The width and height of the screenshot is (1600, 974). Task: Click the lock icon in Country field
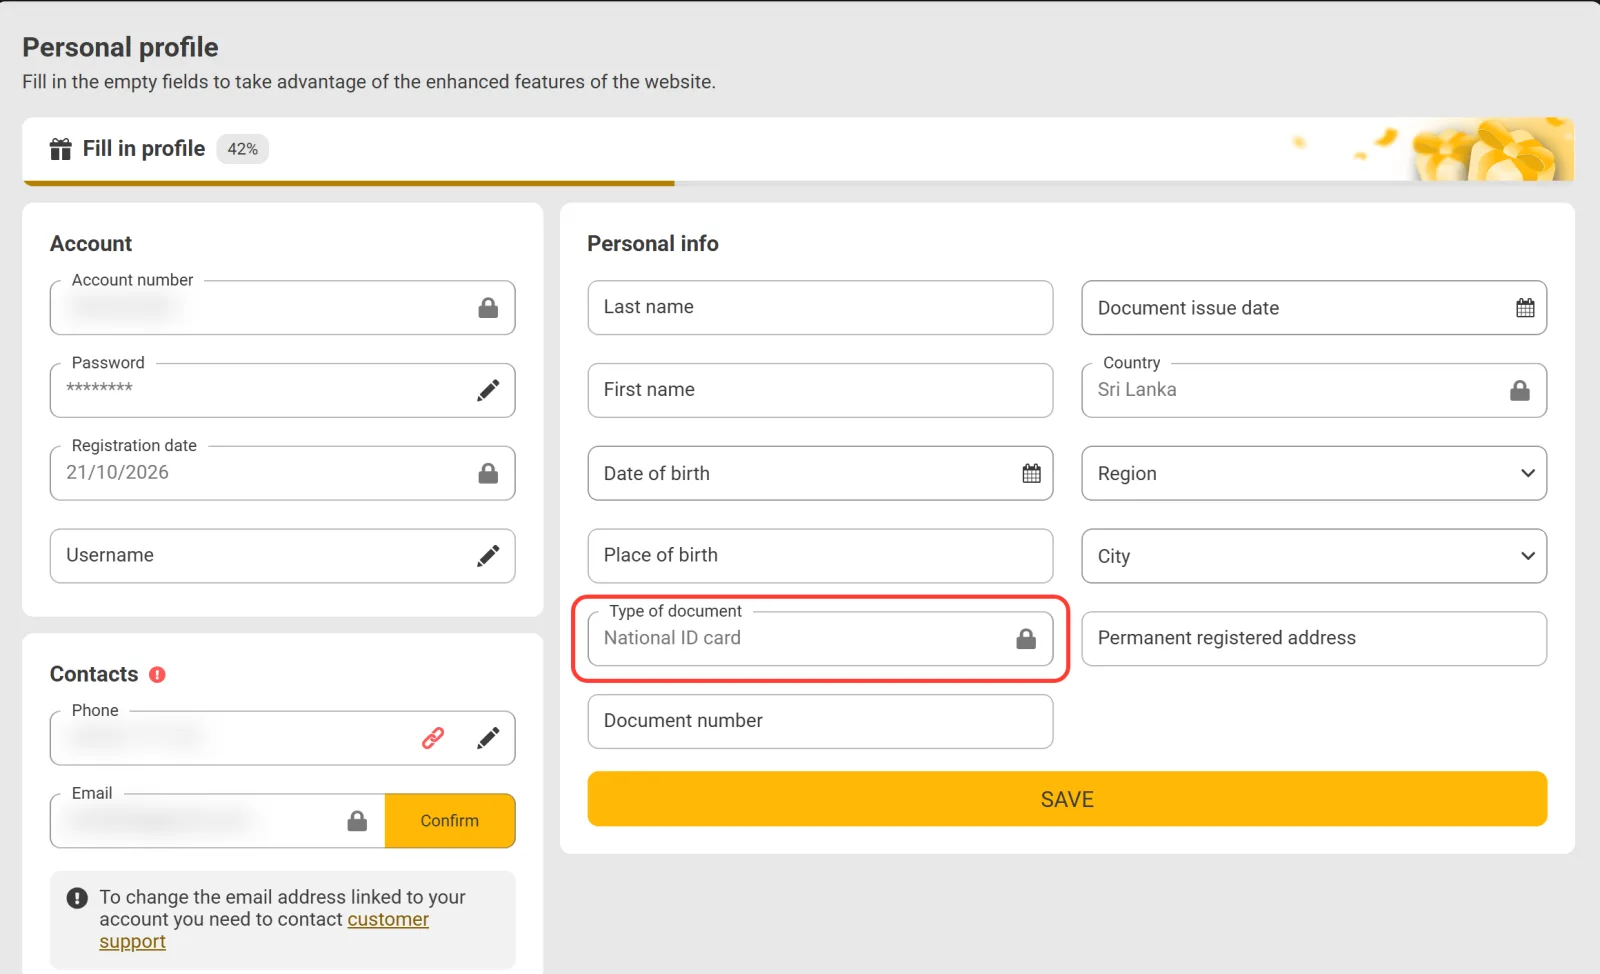tap(1520, 390)
